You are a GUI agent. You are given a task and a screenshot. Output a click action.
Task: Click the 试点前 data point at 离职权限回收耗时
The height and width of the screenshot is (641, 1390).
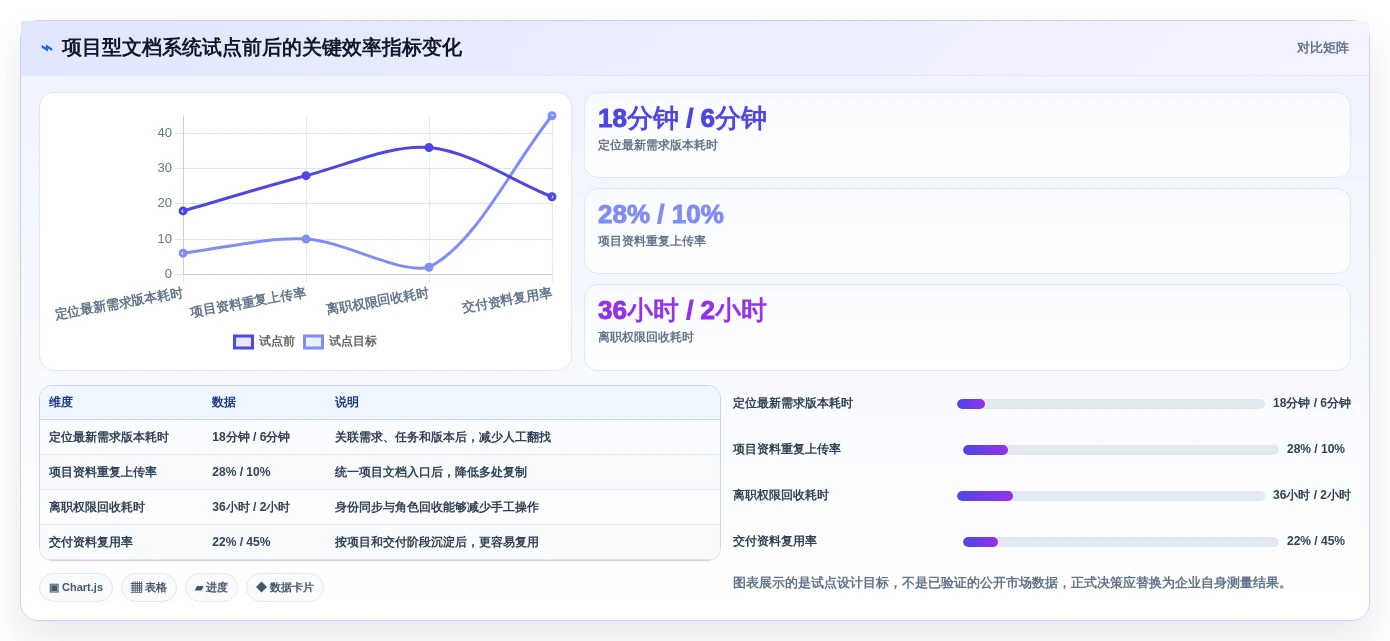click(429, 147)
